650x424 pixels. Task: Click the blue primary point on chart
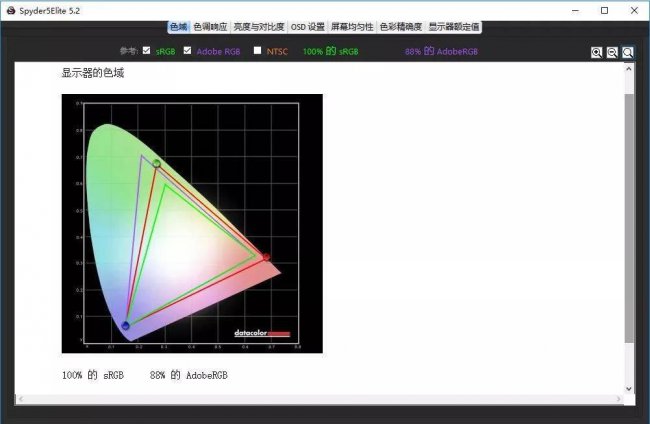coord(126,326)
